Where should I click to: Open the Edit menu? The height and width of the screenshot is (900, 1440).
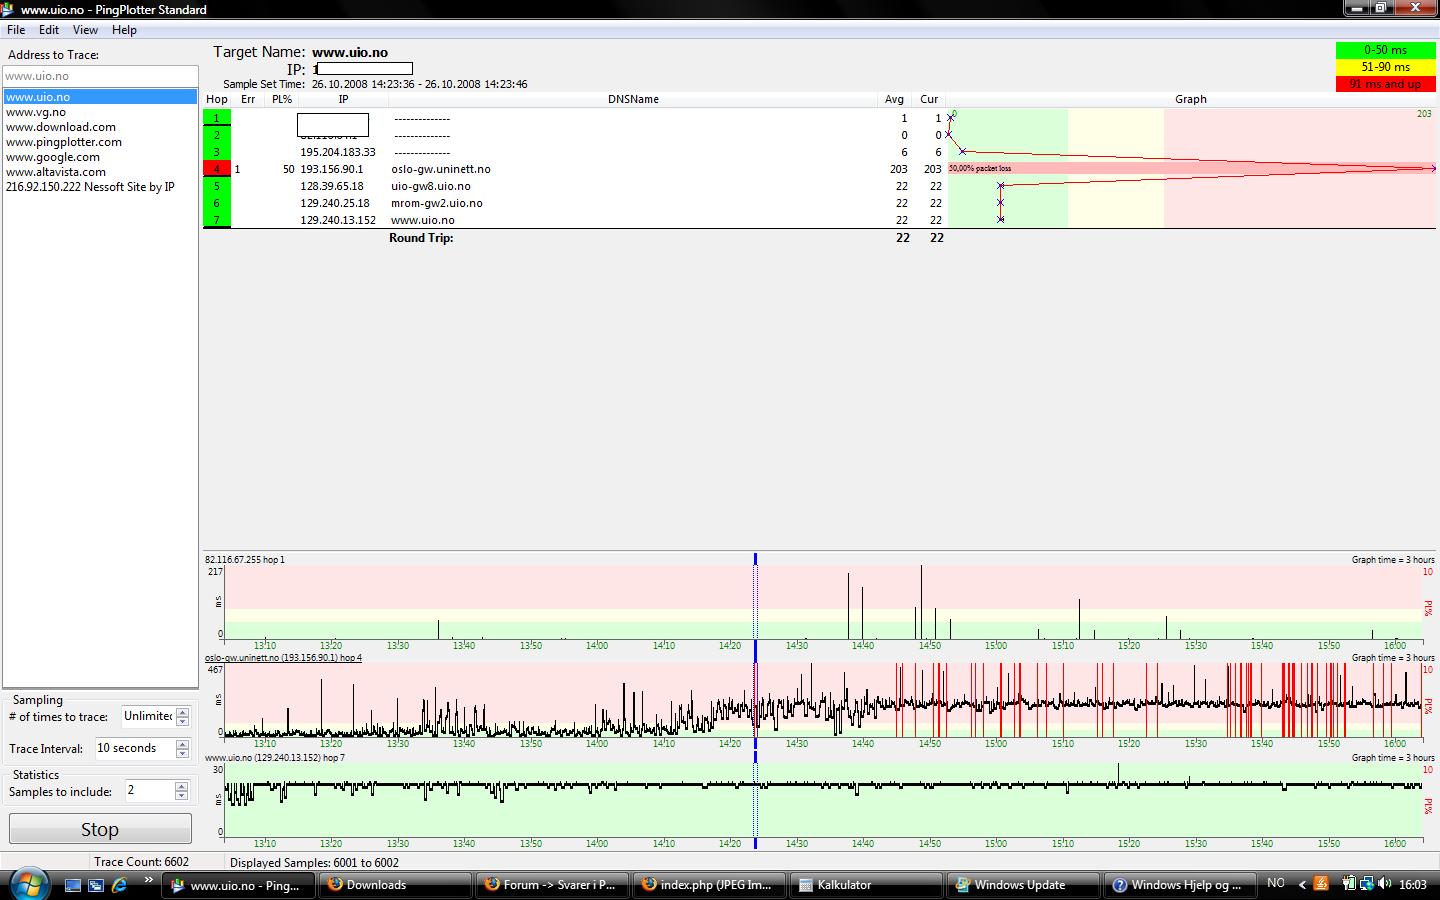[x=49, y=30]
